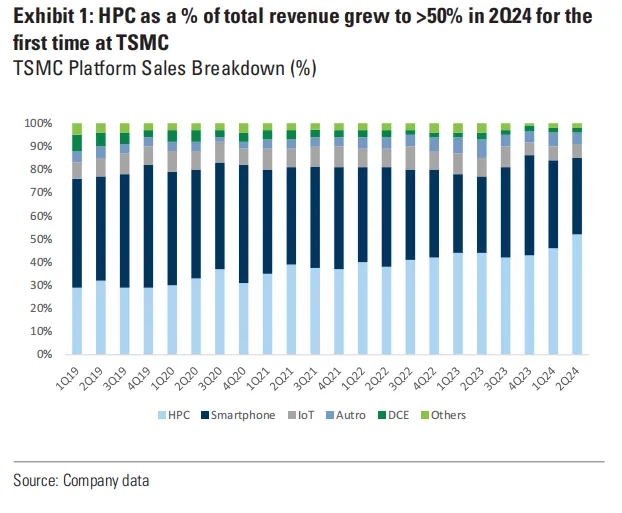Click the HPC legend color swatch
The image size is (622, 513).
162,415
